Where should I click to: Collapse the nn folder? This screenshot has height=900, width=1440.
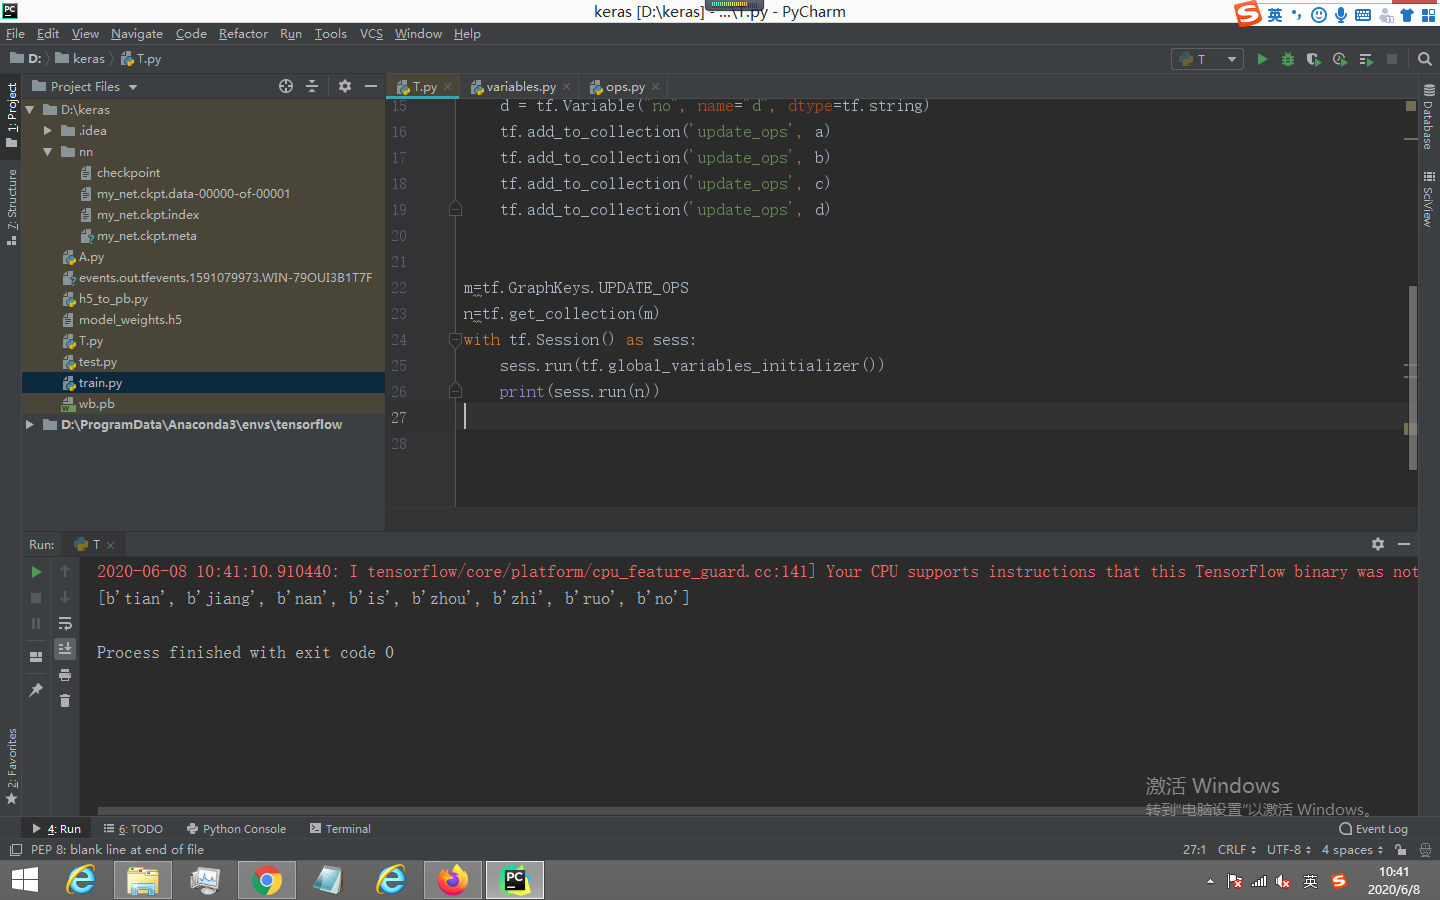pyautogui.click(x=47, y=151)
